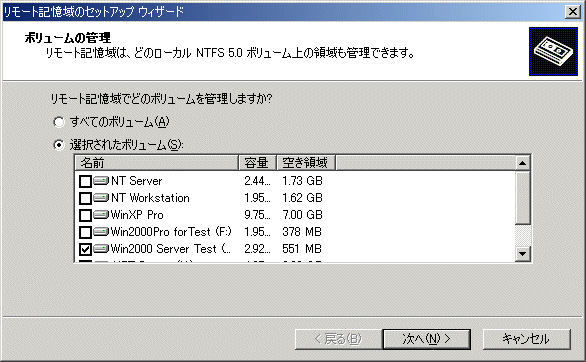Click the キャンセル button
The height and width of the screenshot is (362, 586).
click(x=527, y=339)
